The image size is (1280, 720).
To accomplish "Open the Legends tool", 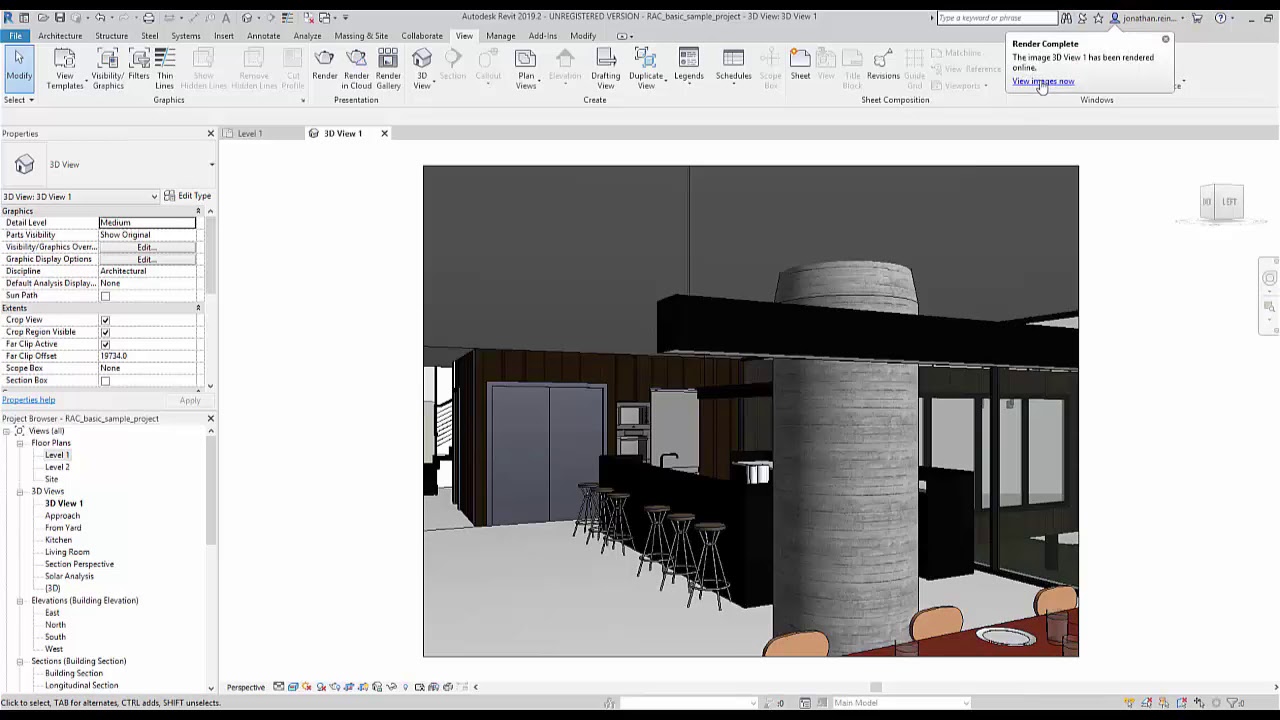I will click(688, 66).
